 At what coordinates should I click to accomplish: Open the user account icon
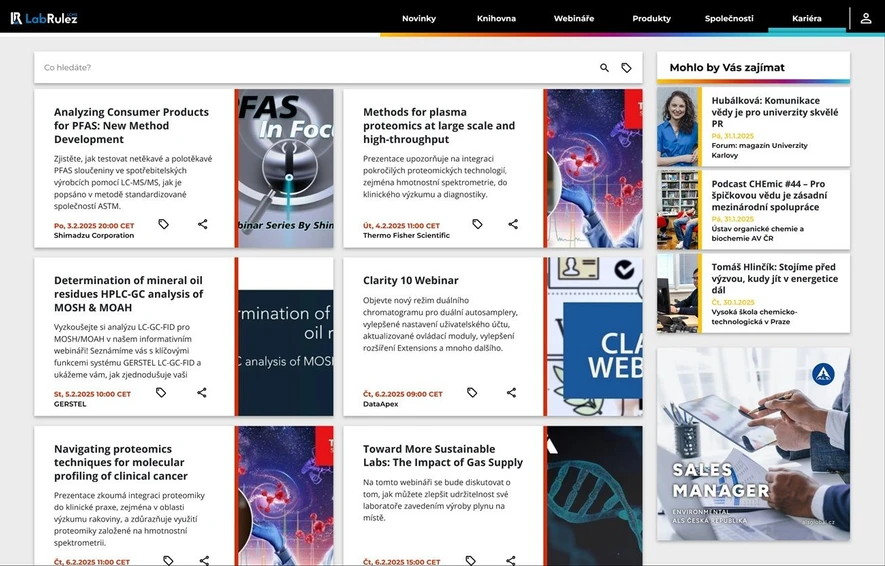(865, 18)
